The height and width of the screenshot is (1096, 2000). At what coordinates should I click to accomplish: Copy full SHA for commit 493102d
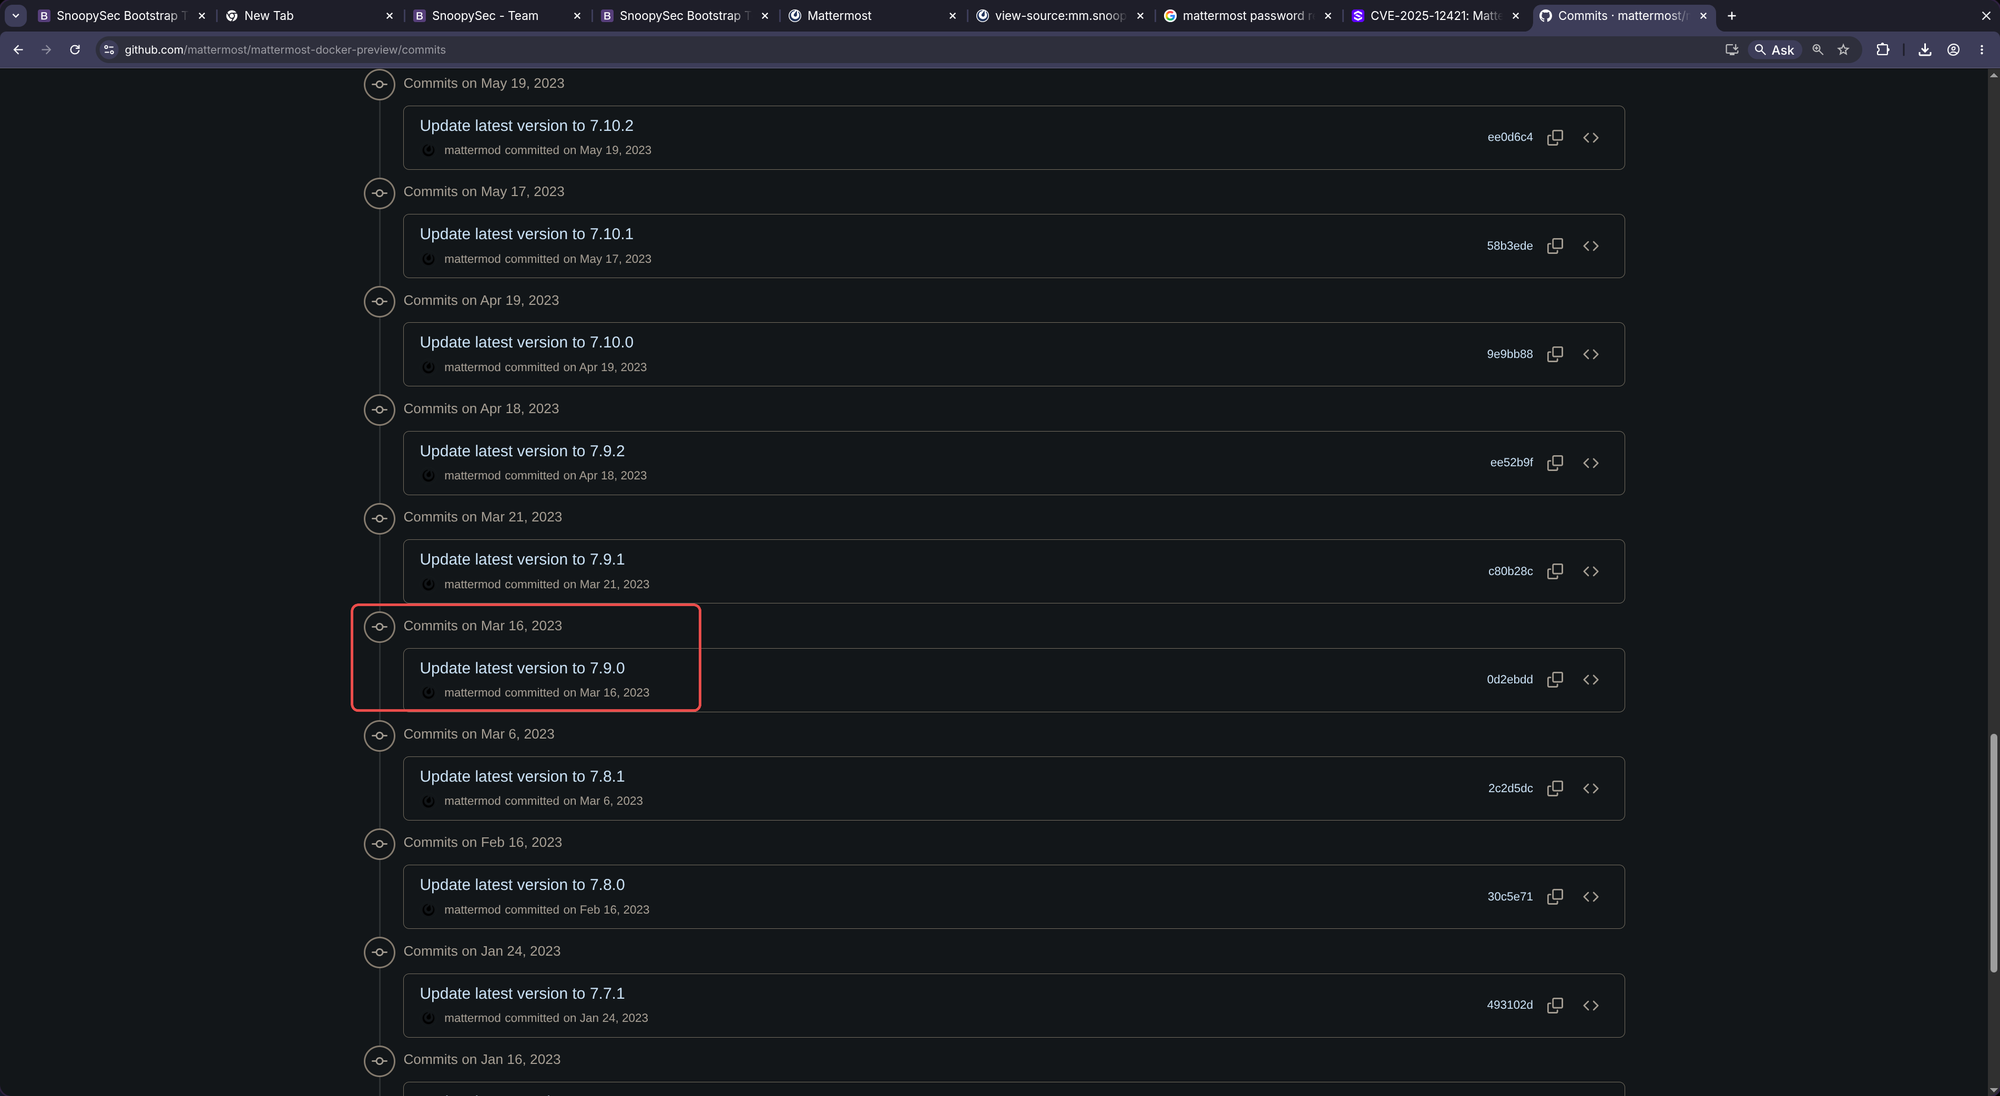[x=1555, y=1006]
